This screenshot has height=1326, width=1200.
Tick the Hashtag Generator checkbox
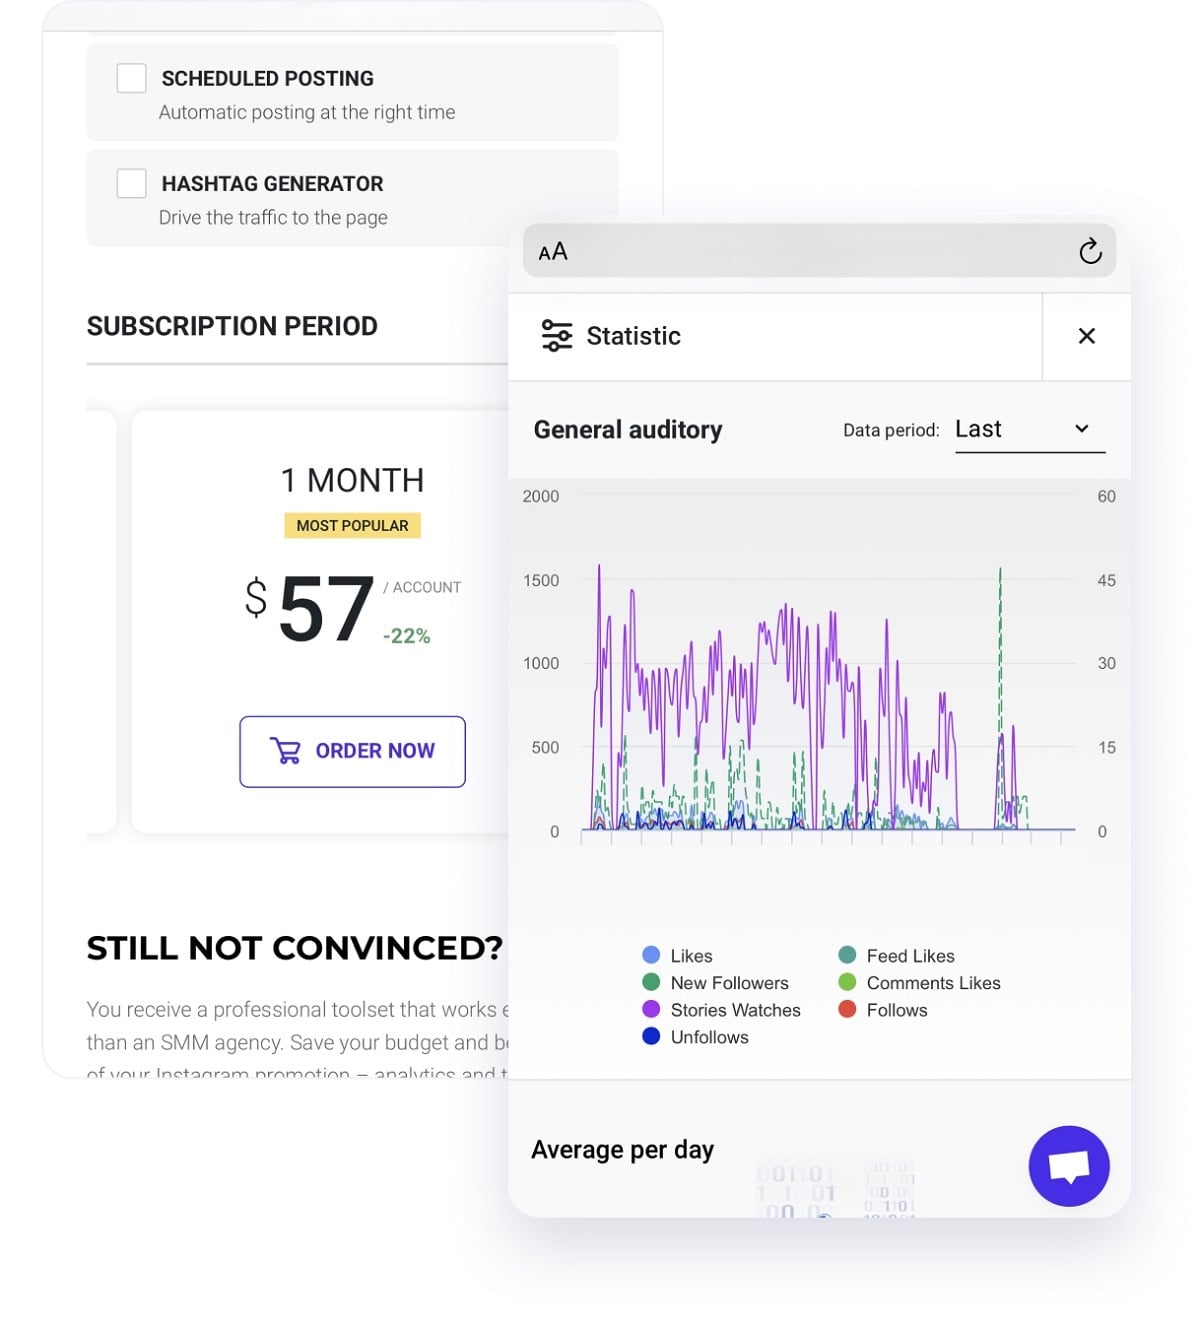(132, 184)
